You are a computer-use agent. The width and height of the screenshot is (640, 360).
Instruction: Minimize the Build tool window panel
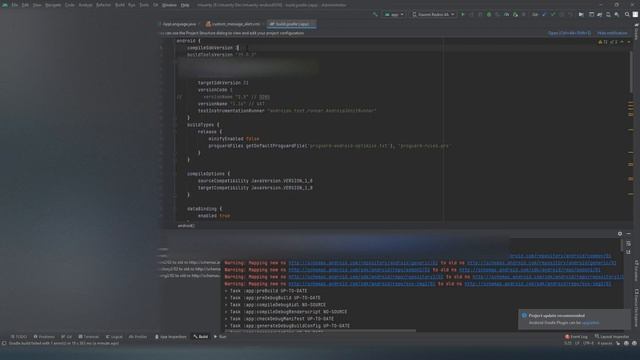pyautogui.click(x=629, y=234)
